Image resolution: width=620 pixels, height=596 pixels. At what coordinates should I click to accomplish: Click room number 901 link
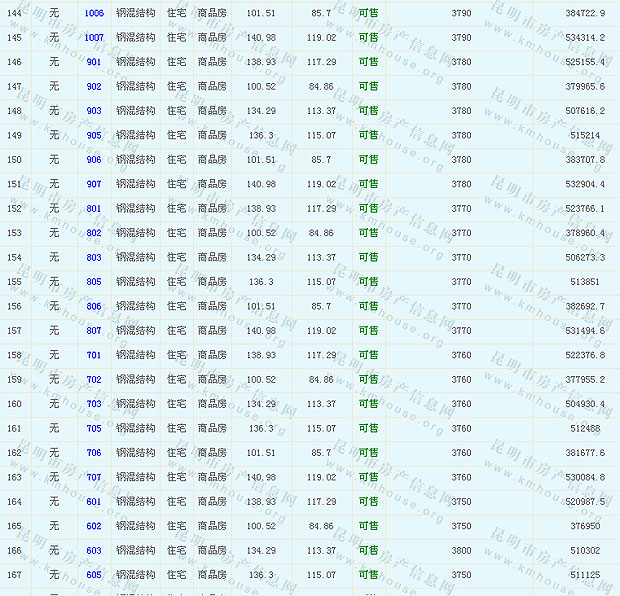click(x=94, y=62)
